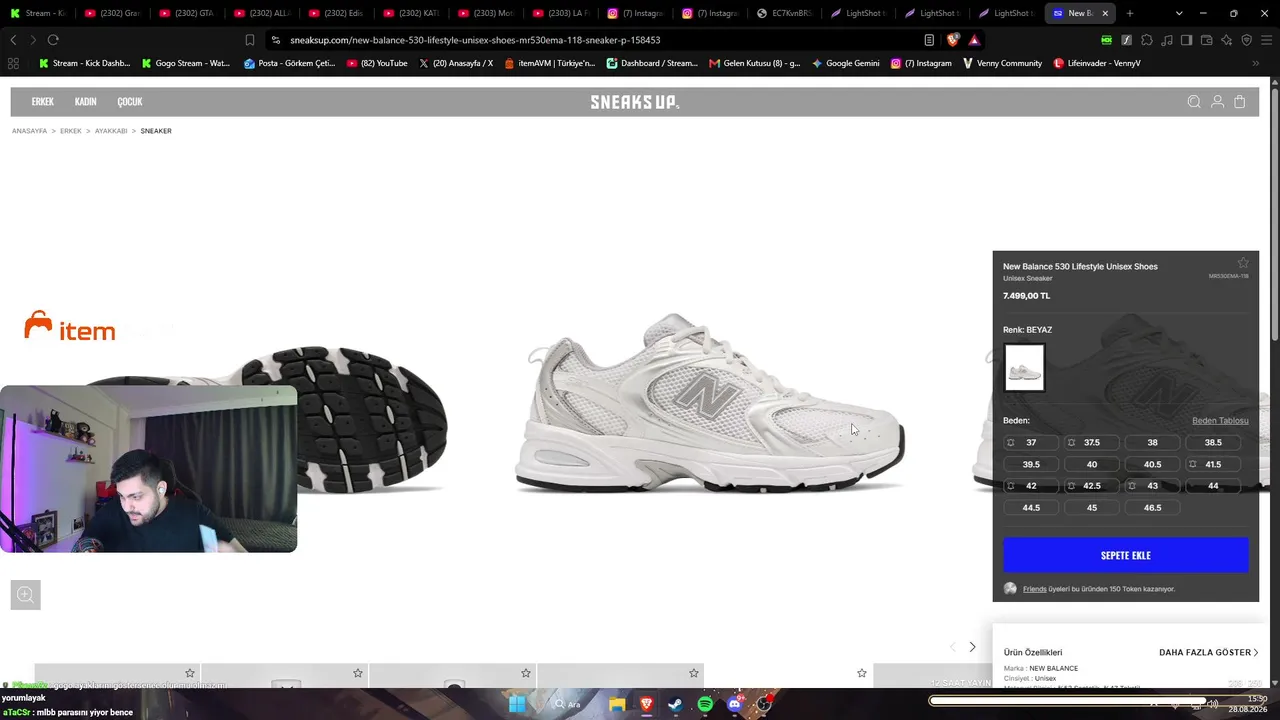
Task: Add product to favorites with star icon
Action: tap(1243, 263)
